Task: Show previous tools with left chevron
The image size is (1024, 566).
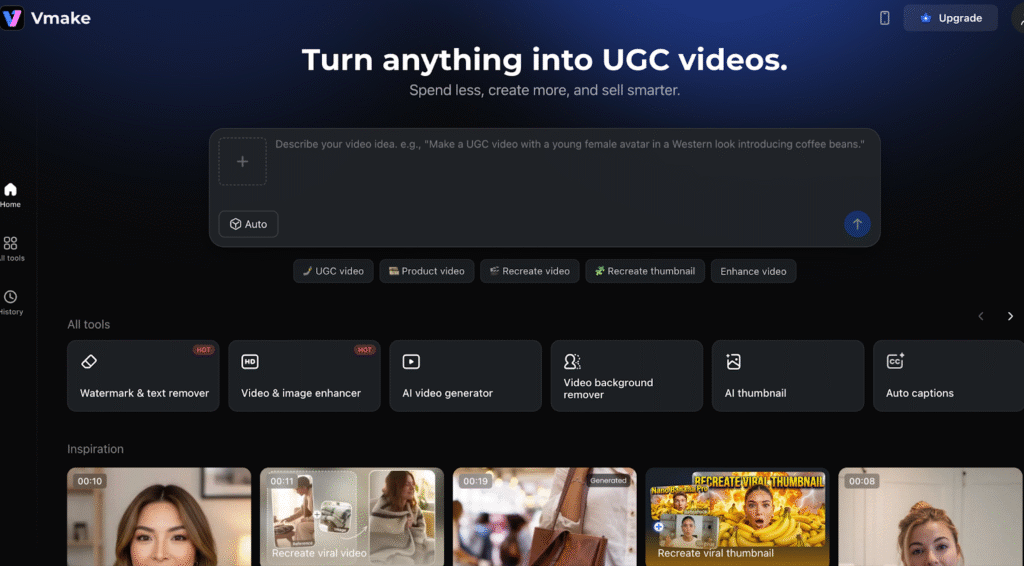Action: (981, 316)
